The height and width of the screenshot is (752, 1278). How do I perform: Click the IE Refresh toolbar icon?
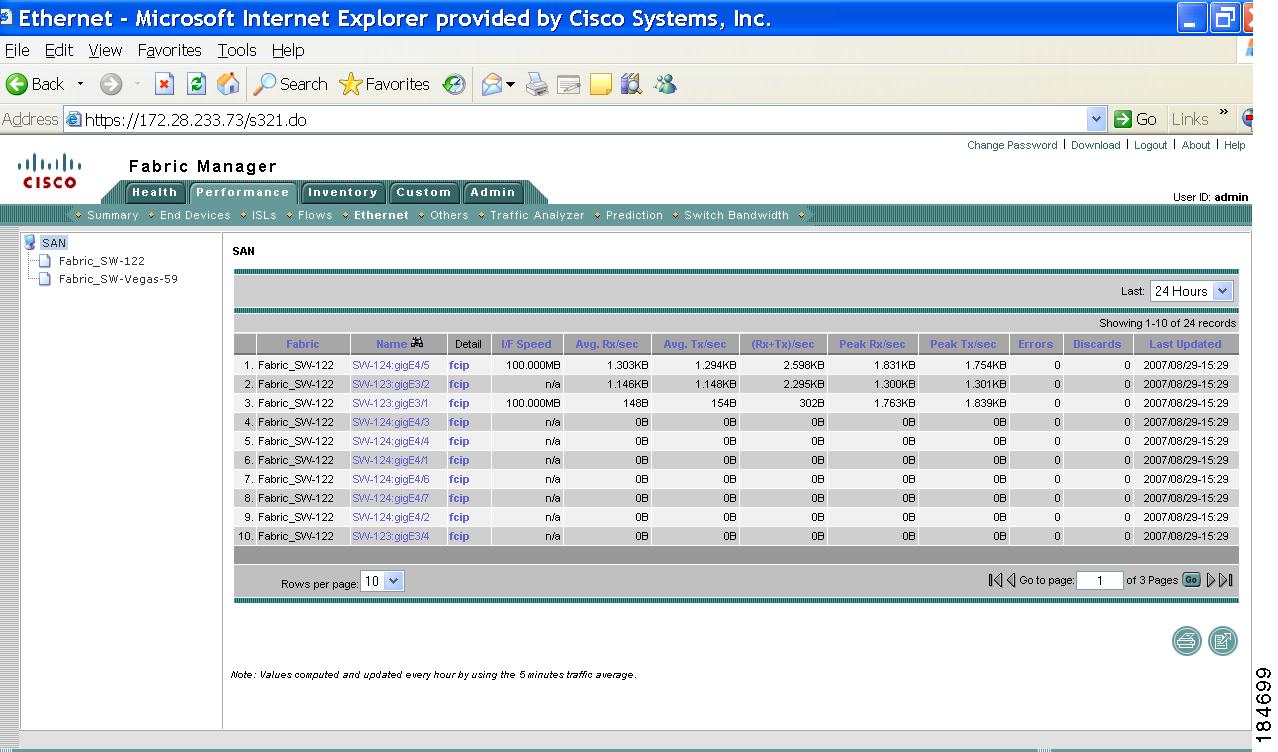[197, 85]
